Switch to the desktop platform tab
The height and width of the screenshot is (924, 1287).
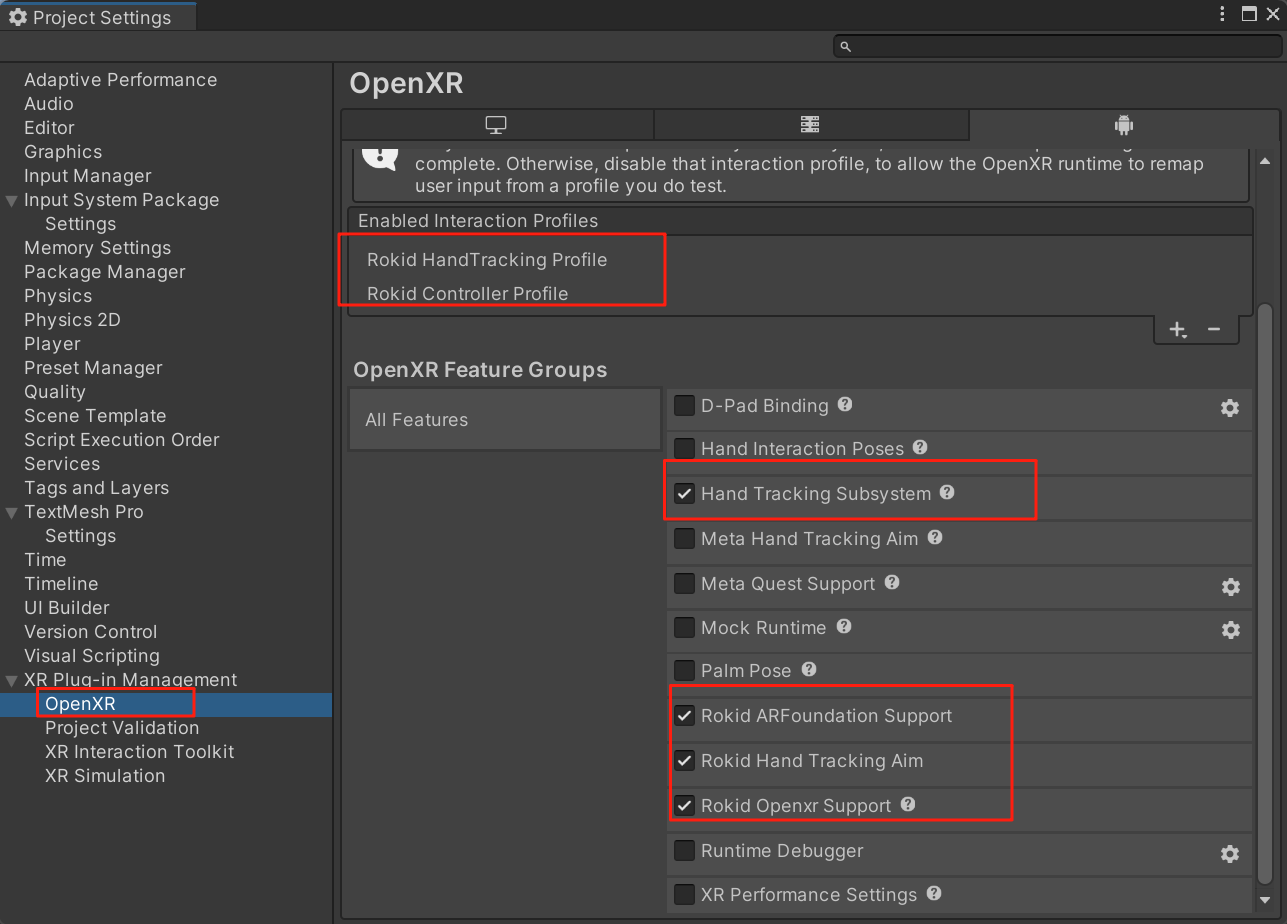(496, 124)
